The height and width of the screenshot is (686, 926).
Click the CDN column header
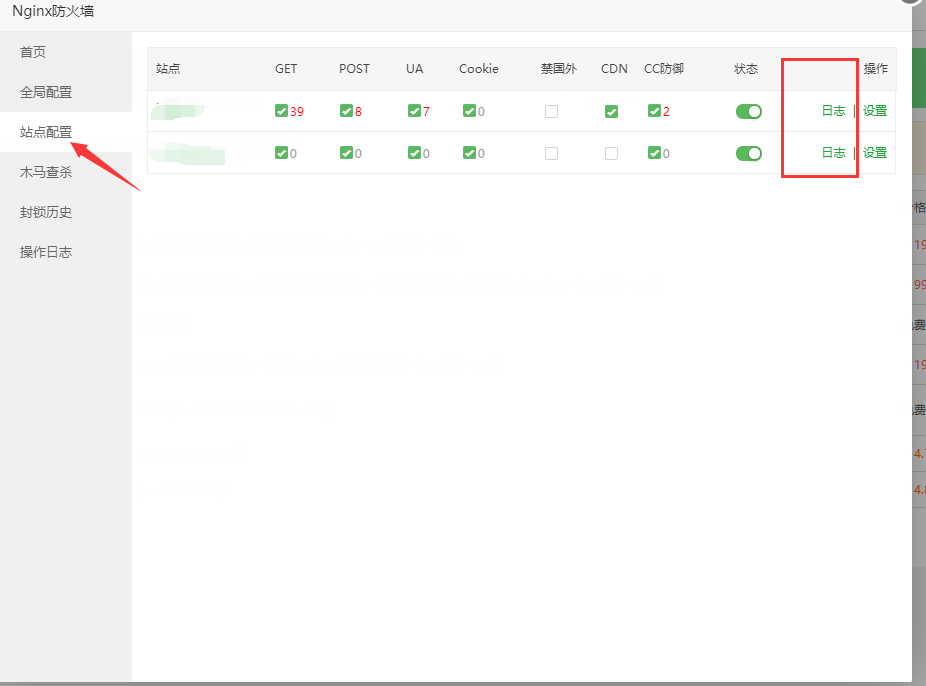(x=614, y=68)
